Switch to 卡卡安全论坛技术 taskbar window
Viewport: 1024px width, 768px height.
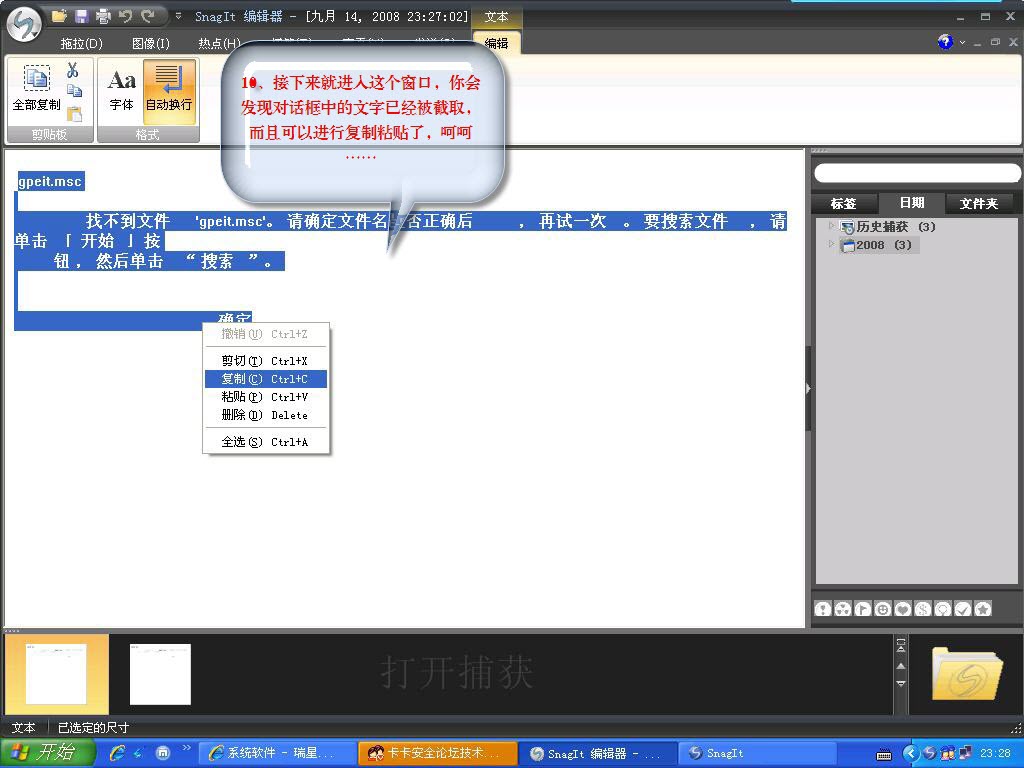point(438,754)
